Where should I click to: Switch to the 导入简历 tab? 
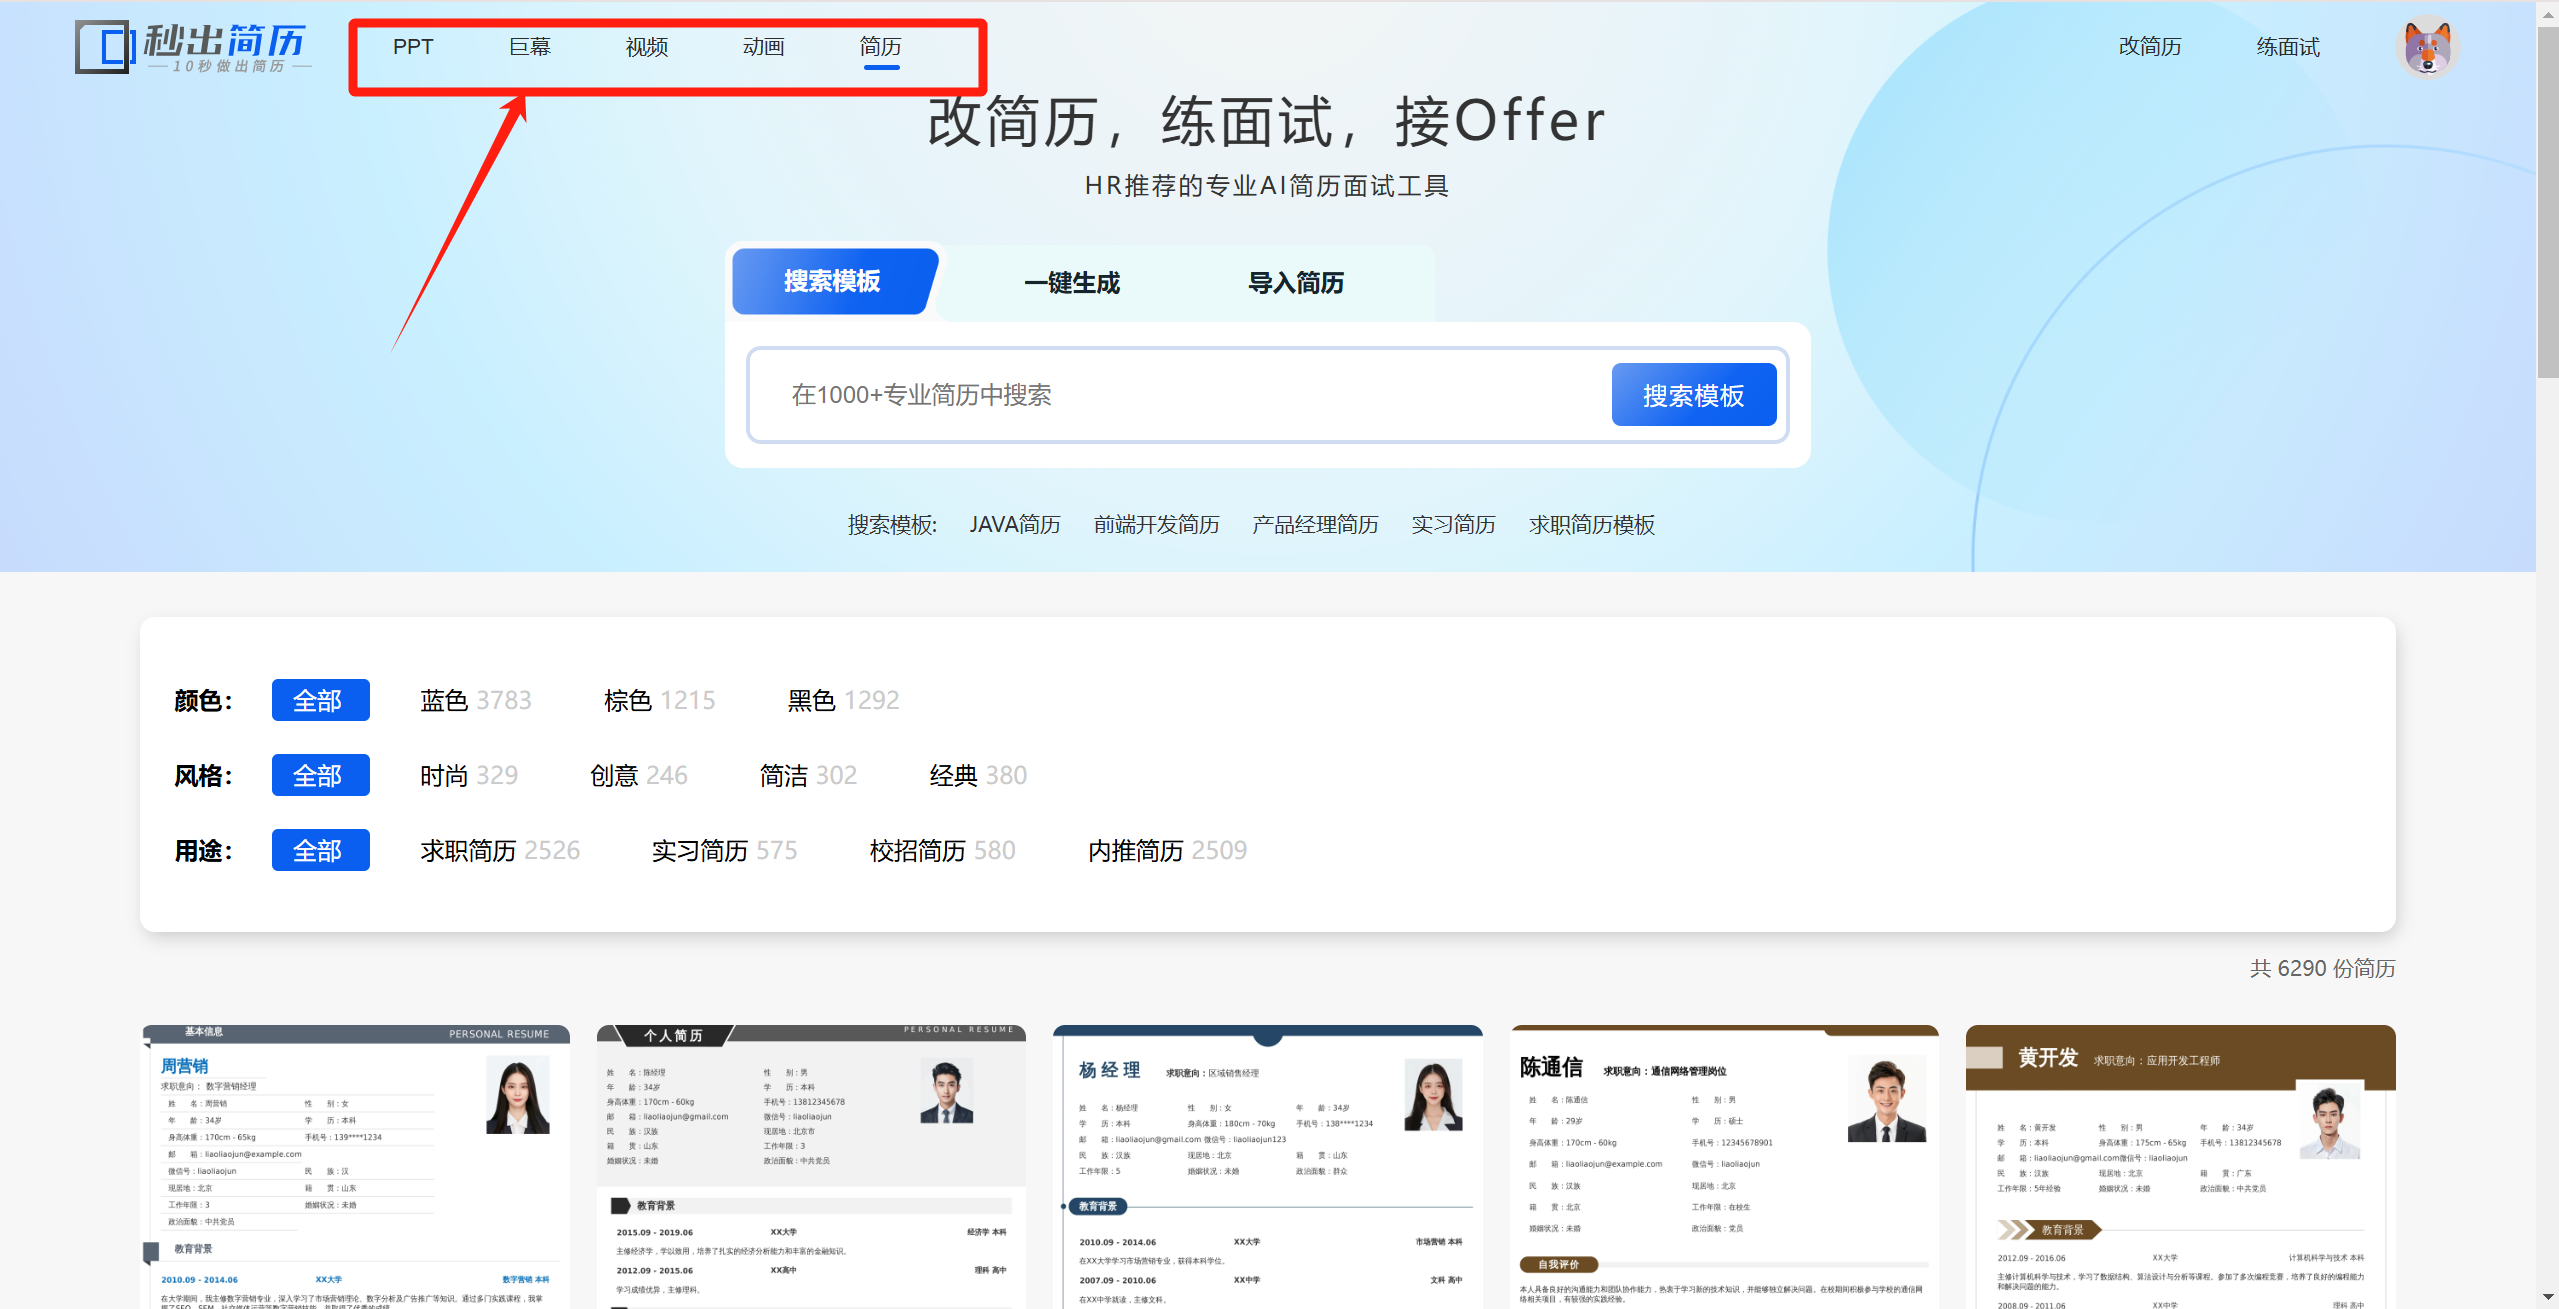click(1296, 283)
